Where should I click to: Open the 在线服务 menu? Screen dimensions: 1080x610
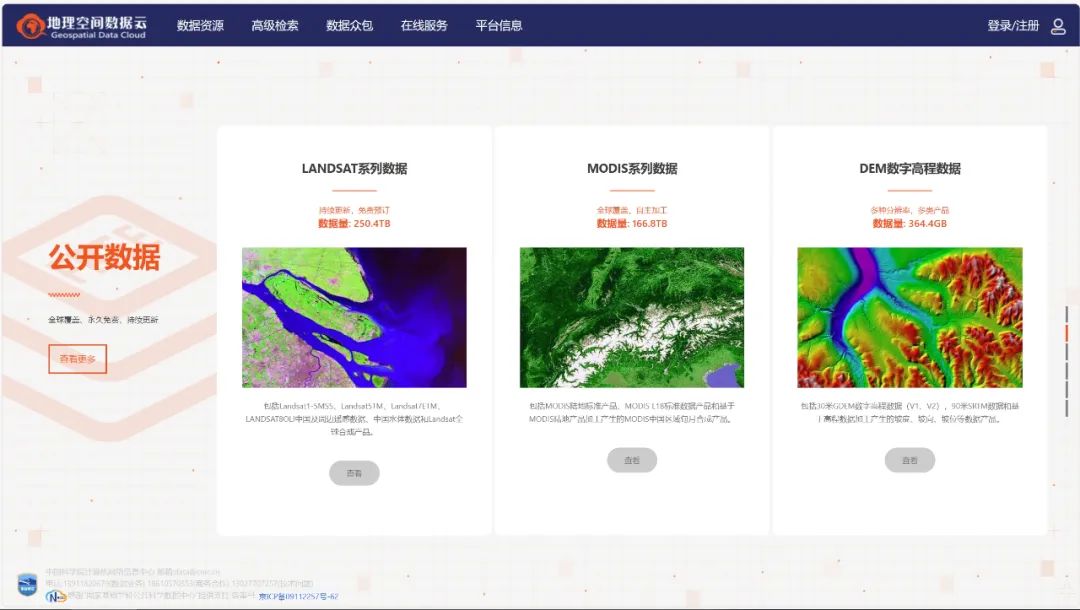point(424,25)
